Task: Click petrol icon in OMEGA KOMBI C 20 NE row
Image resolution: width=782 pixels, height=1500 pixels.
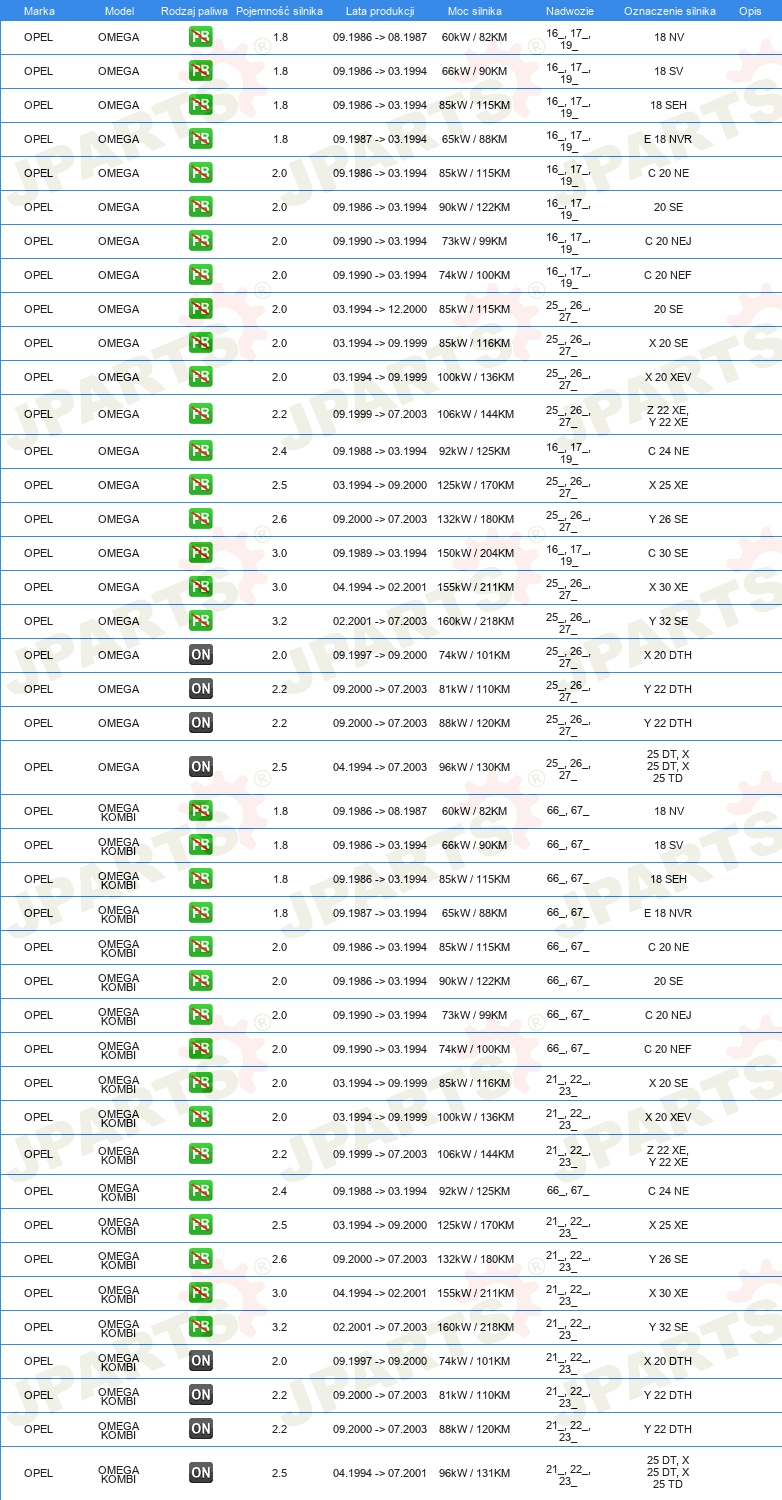Action: coord(201,948)
